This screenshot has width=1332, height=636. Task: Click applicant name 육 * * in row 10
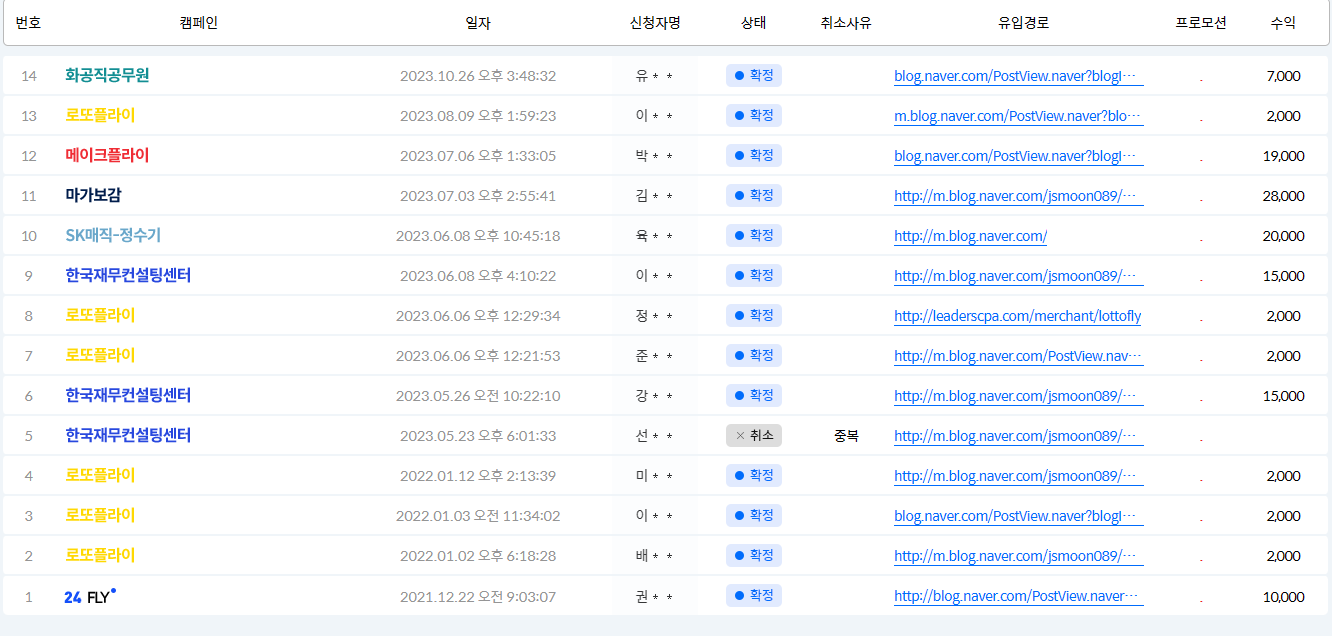click(x=654, y=236)
